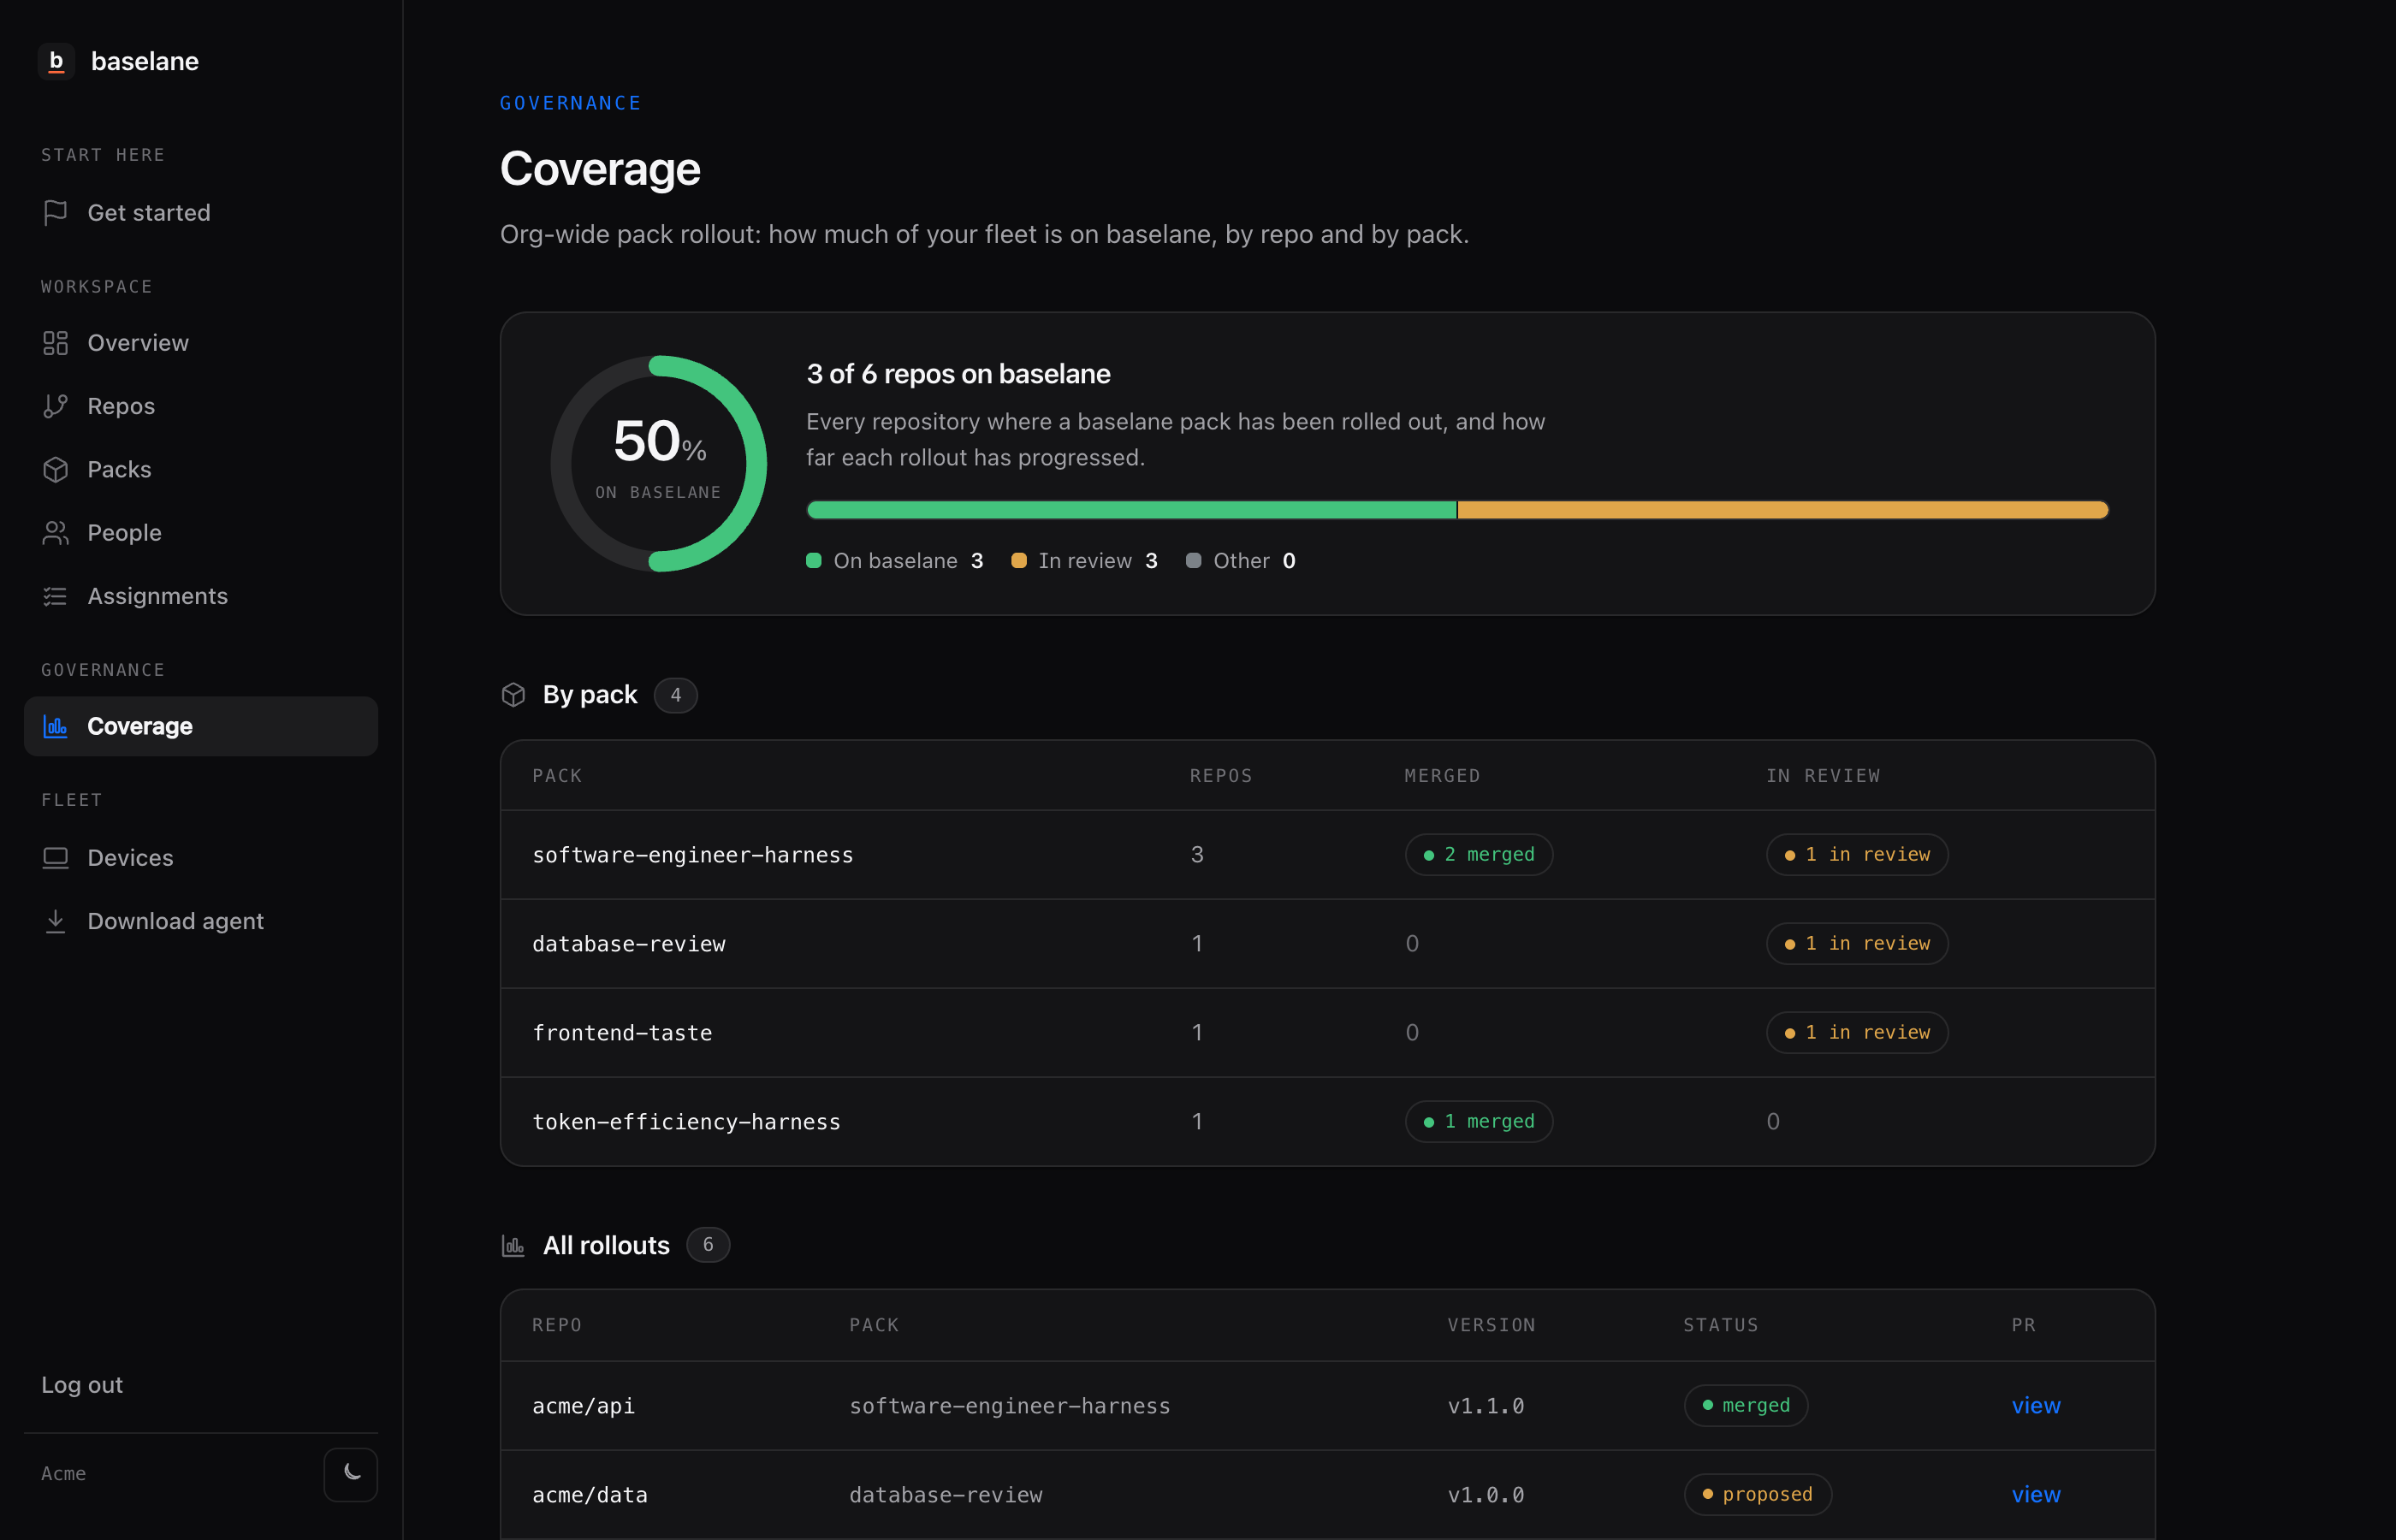Open Get started page
This screenshot has width=2396, height=1540.
coord(201,213)
